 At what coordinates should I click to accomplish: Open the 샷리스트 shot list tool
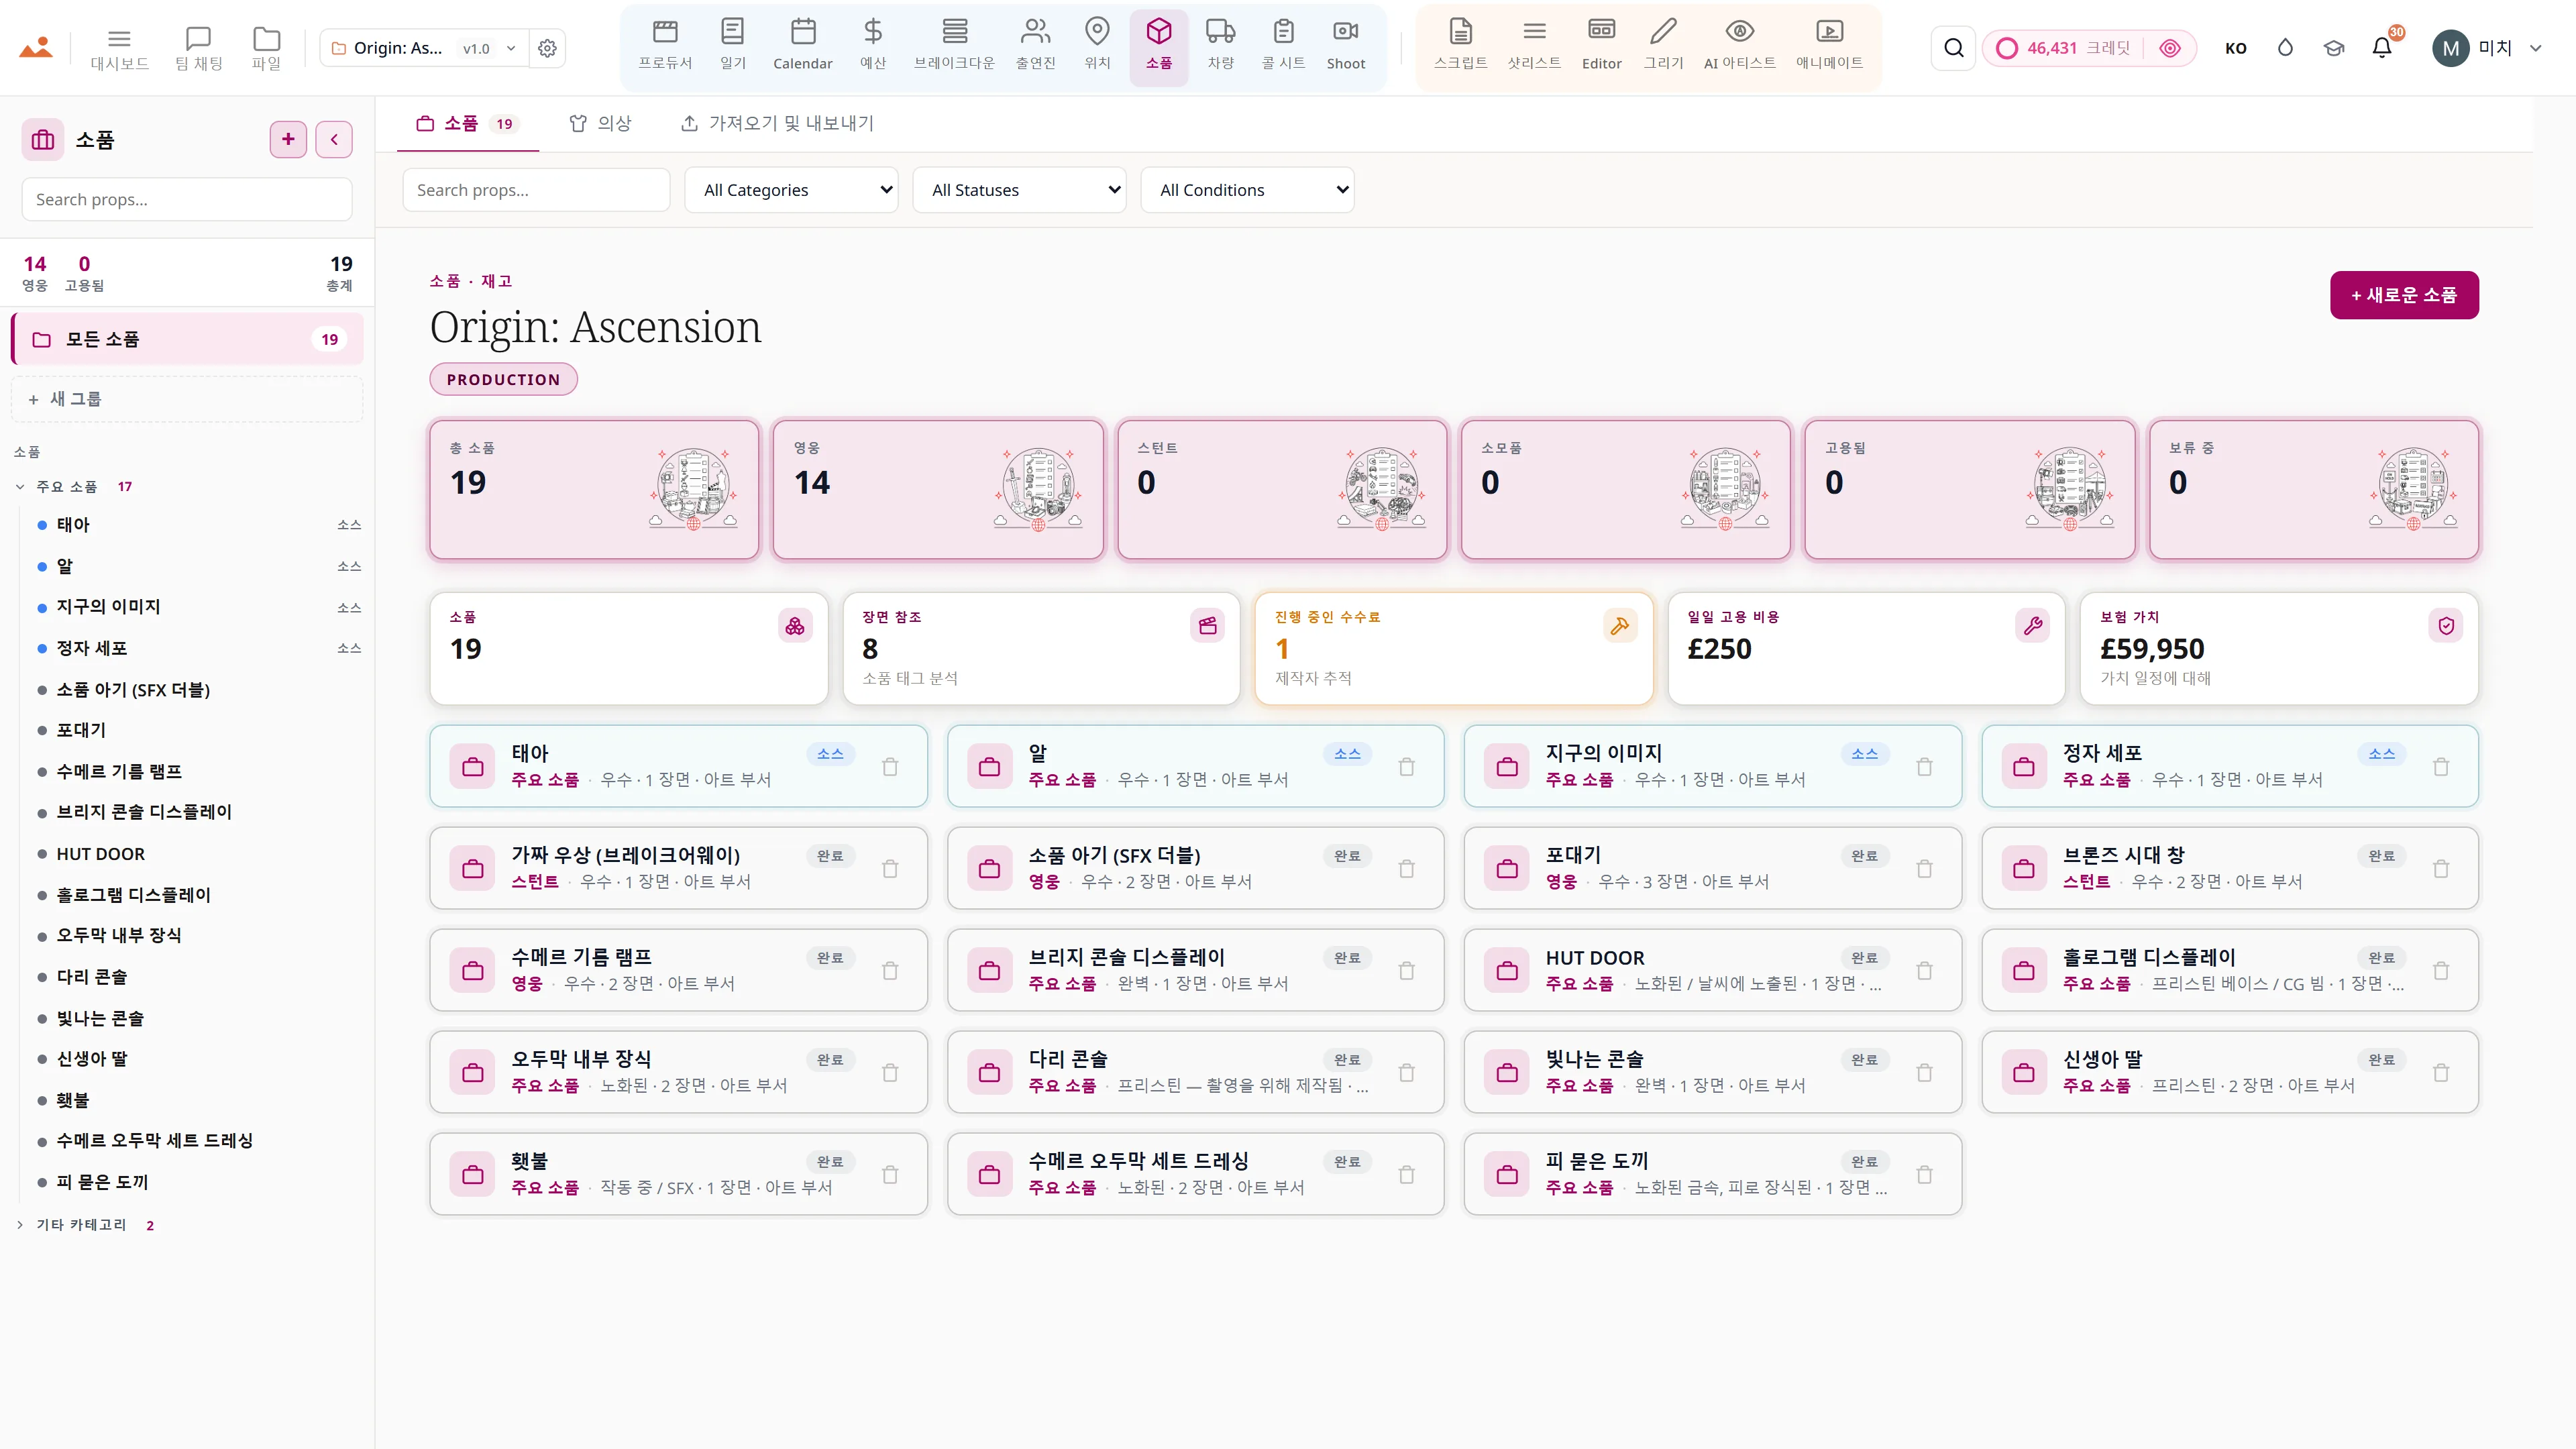pos(1534,45)
